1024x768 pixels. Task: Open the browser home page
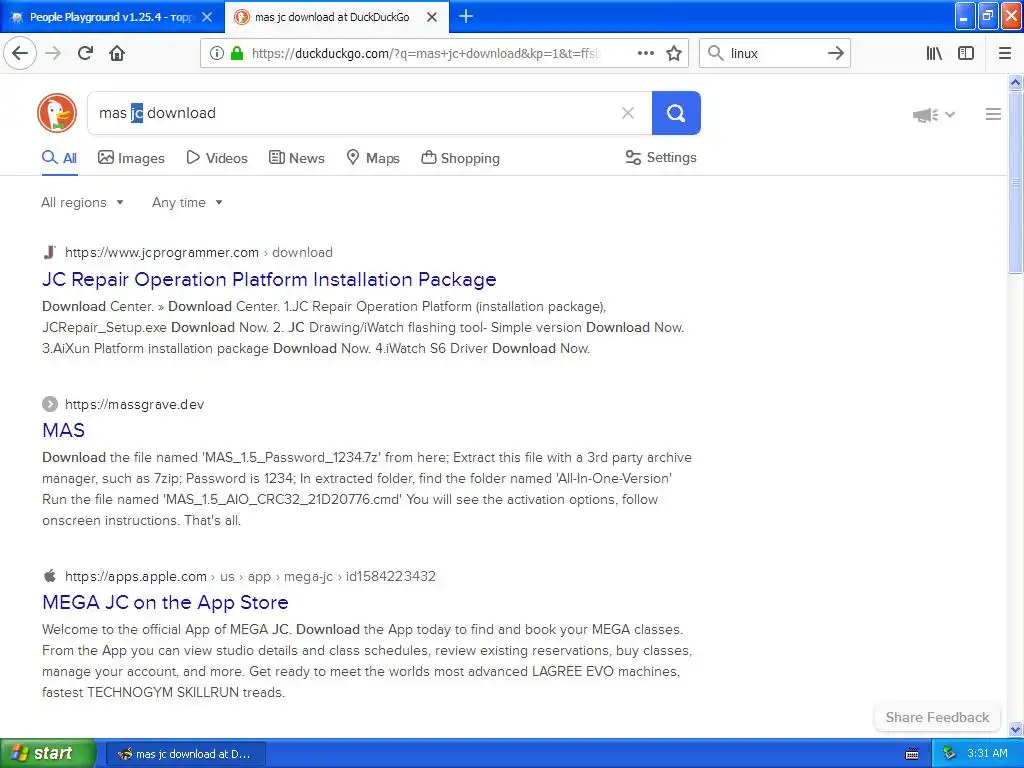point(117,53)
